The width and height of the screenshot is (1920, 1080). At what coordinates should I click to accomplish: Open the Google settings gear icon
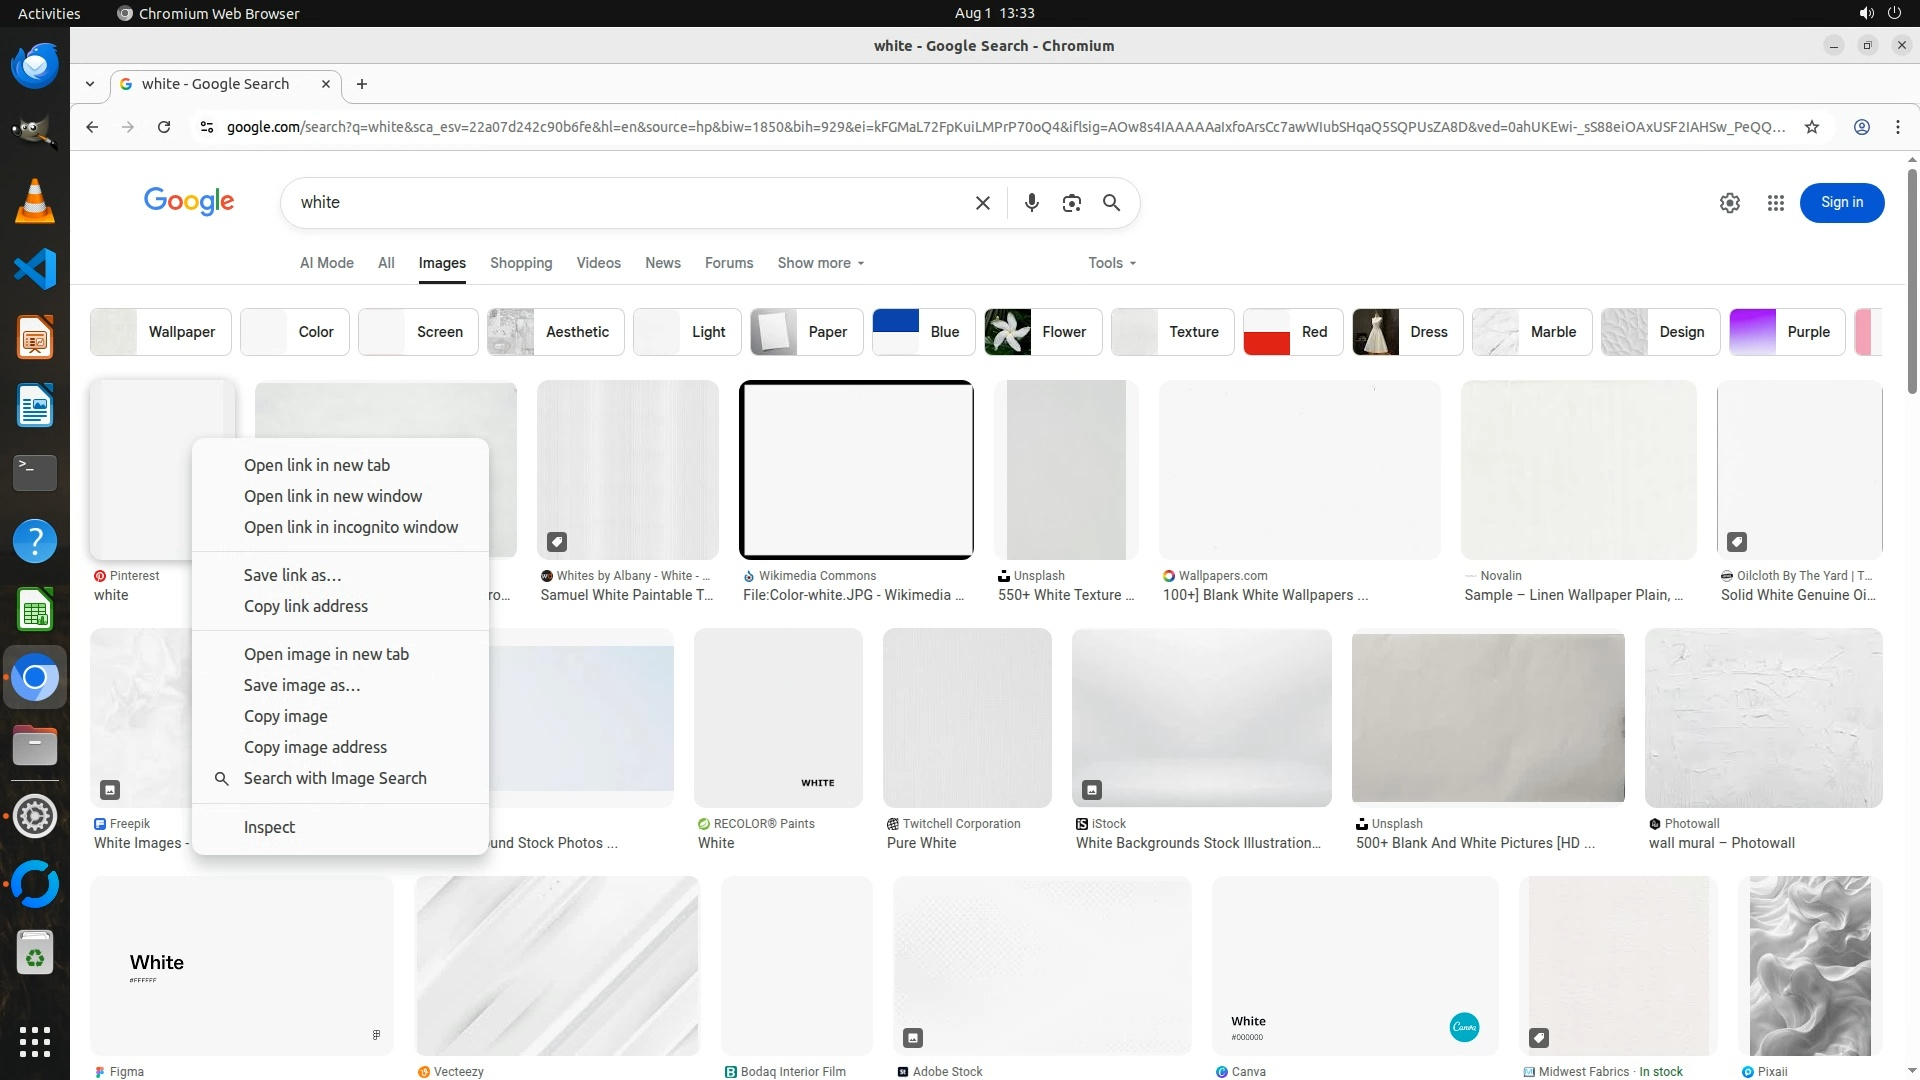tap(1729, 203)
